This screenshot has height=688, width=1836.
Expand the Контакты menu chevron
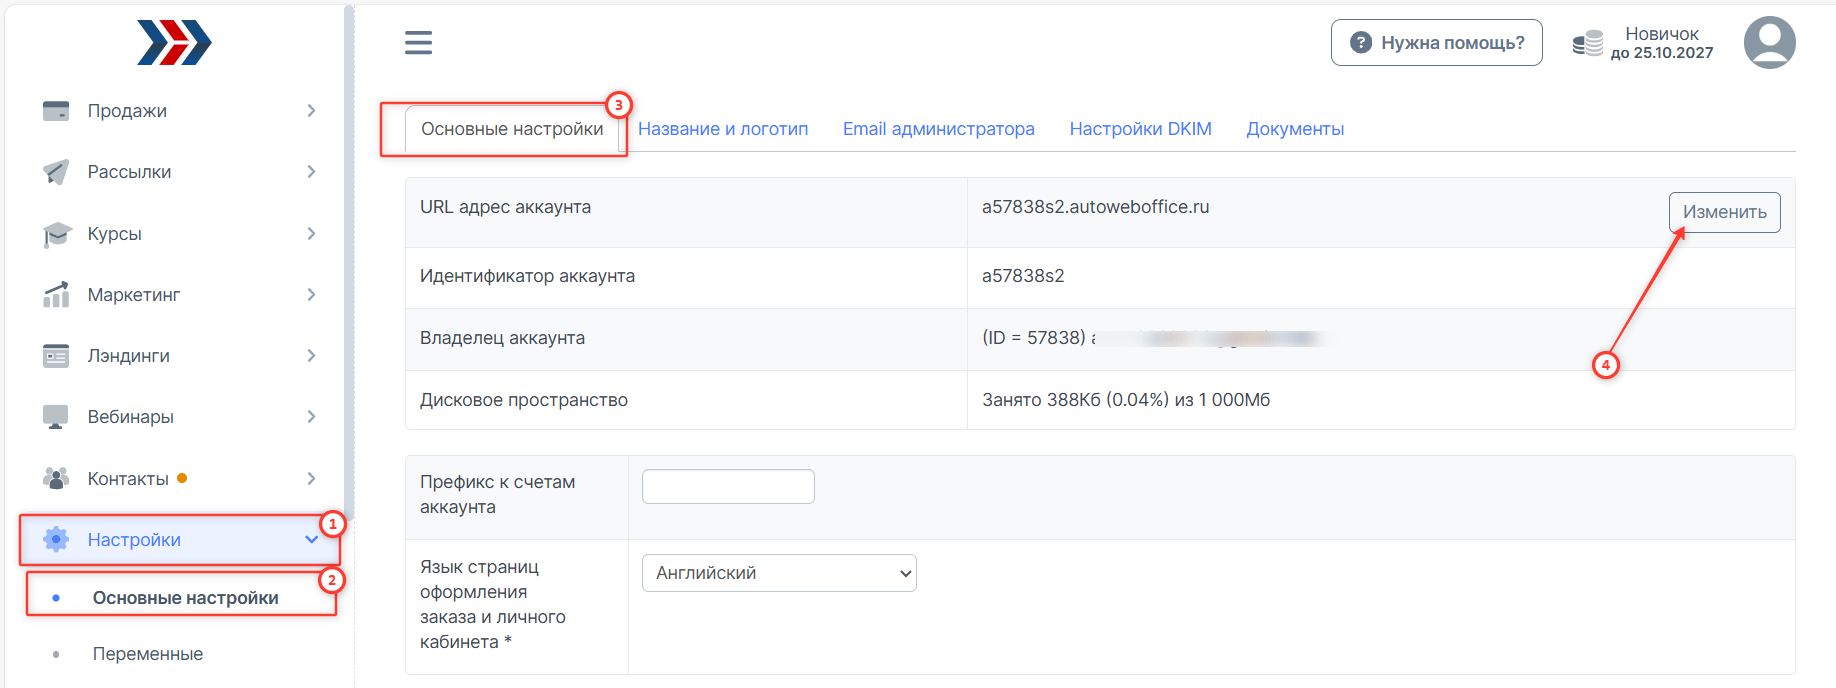tap(311, 479)
